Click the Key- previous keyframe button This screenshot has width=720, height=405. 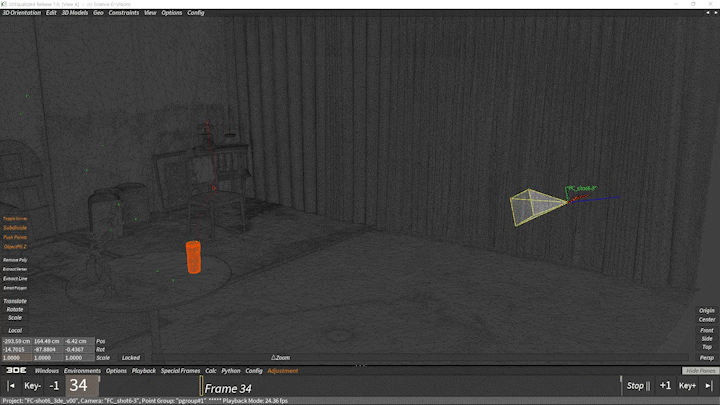(x=33, y=386)
